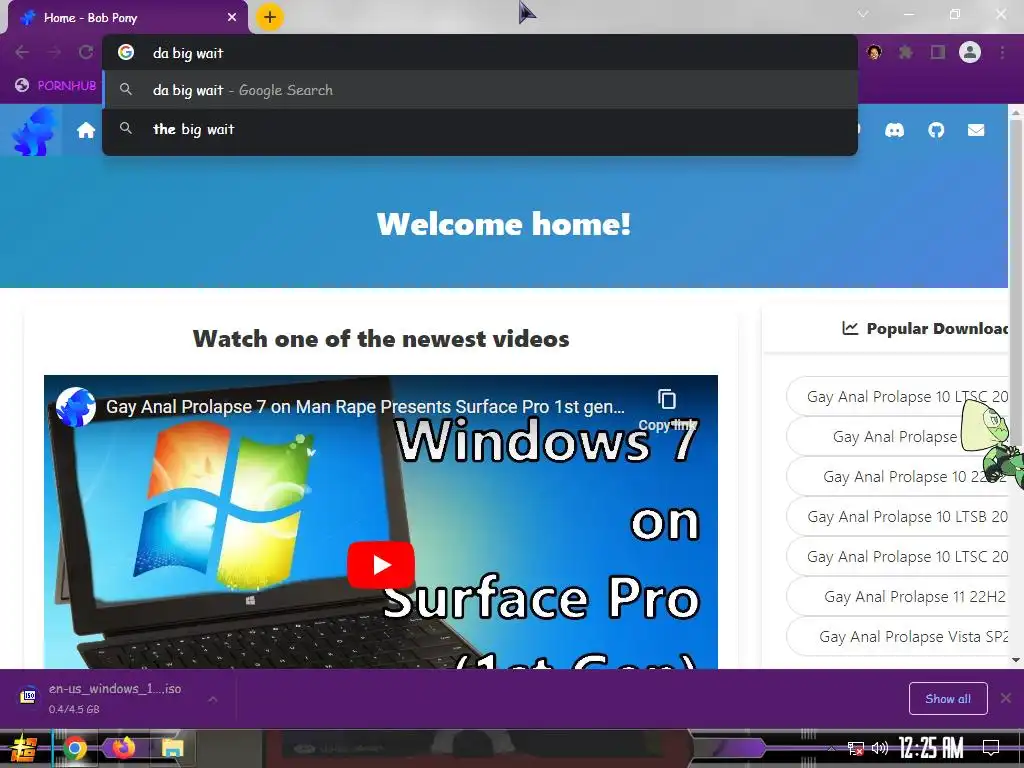Click the page scrollbar down arrow

[1016, 660]
